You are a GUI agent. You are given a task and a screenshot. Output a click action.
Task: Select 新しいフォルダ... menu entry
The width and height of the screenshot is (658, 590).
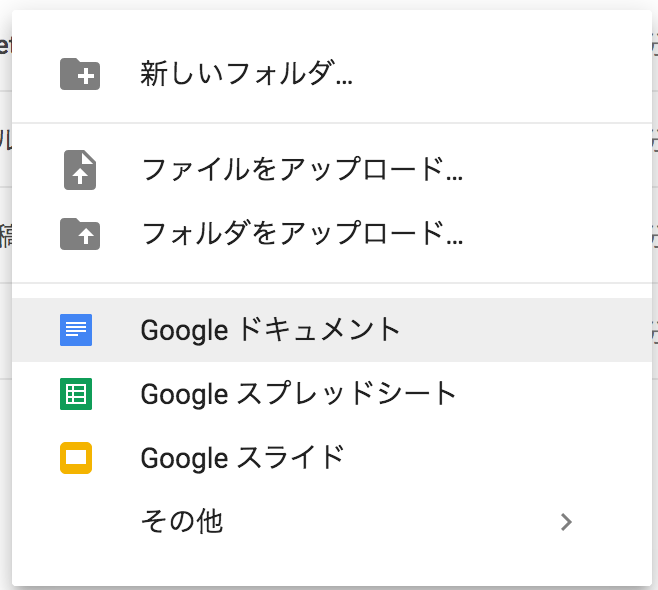pos(332,74)
